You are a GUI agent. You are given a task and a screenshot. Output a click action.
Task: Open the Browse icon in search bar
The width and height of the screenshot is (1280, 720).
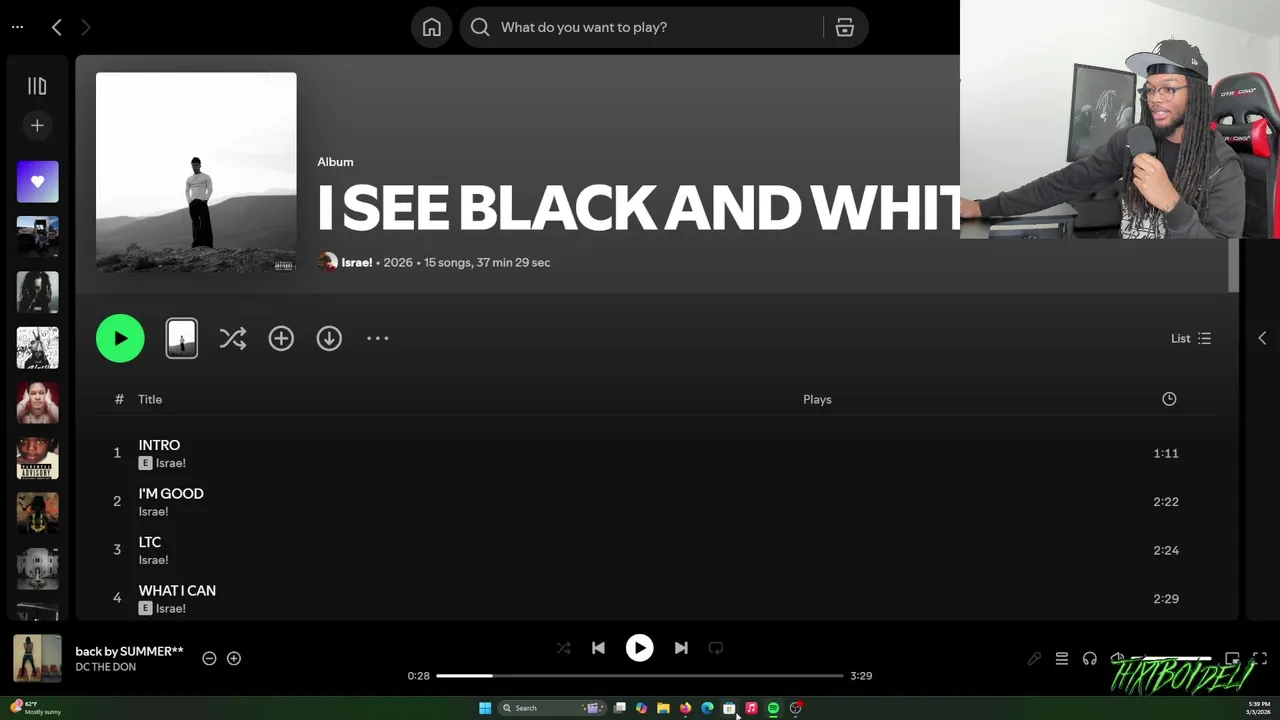coord(845,27)
